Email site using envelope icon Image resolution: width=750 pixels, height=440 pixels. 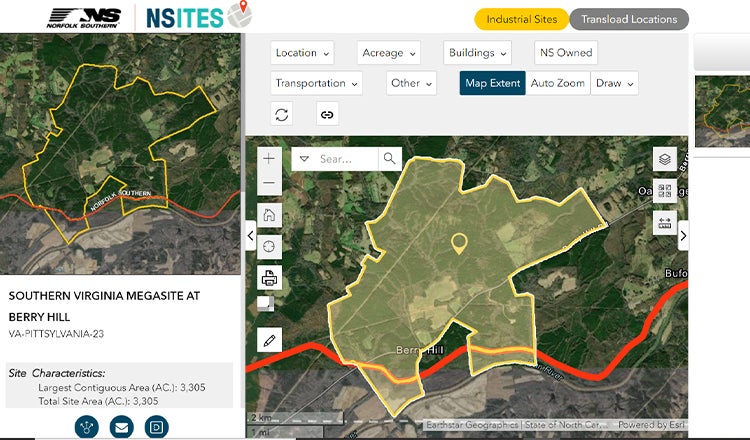pos(121,427)
